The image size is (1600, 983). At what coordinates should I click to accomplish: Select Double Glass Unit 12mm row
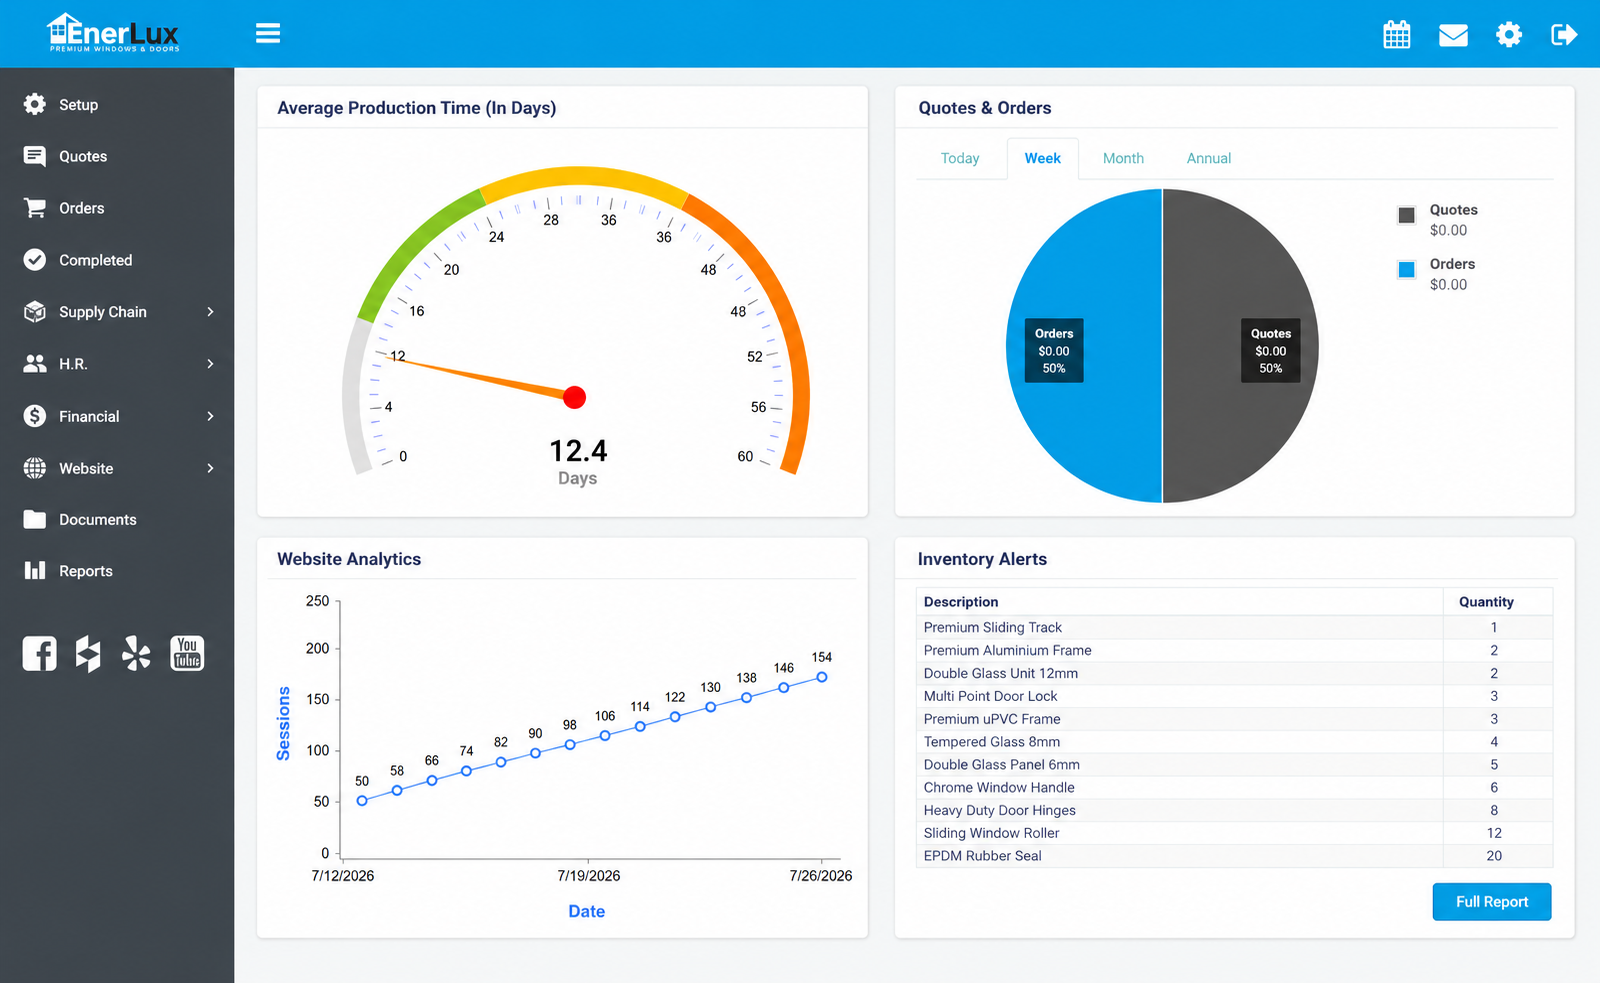pos(1234,673)
